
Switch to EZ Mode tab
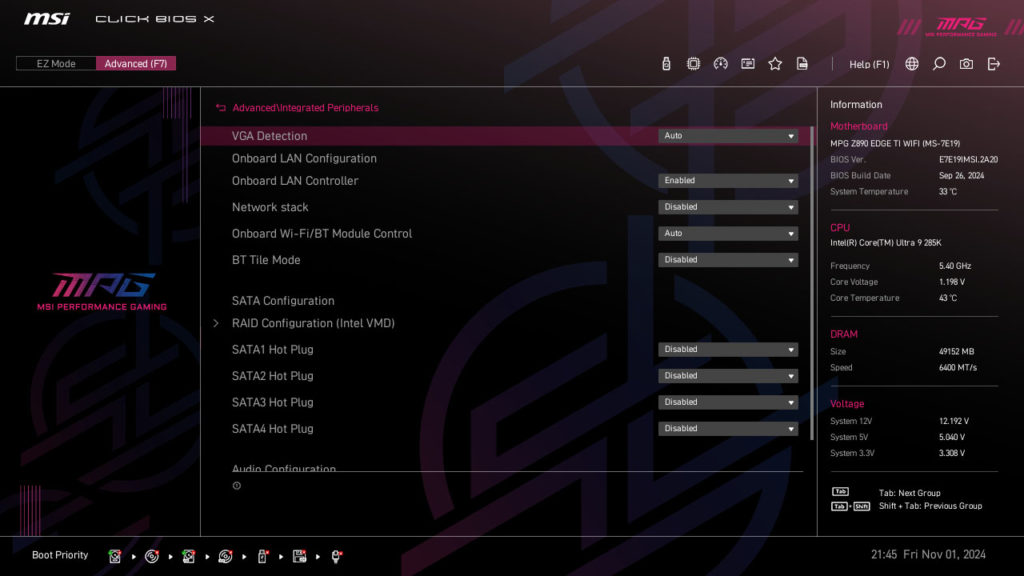click(x=55, y=62)
